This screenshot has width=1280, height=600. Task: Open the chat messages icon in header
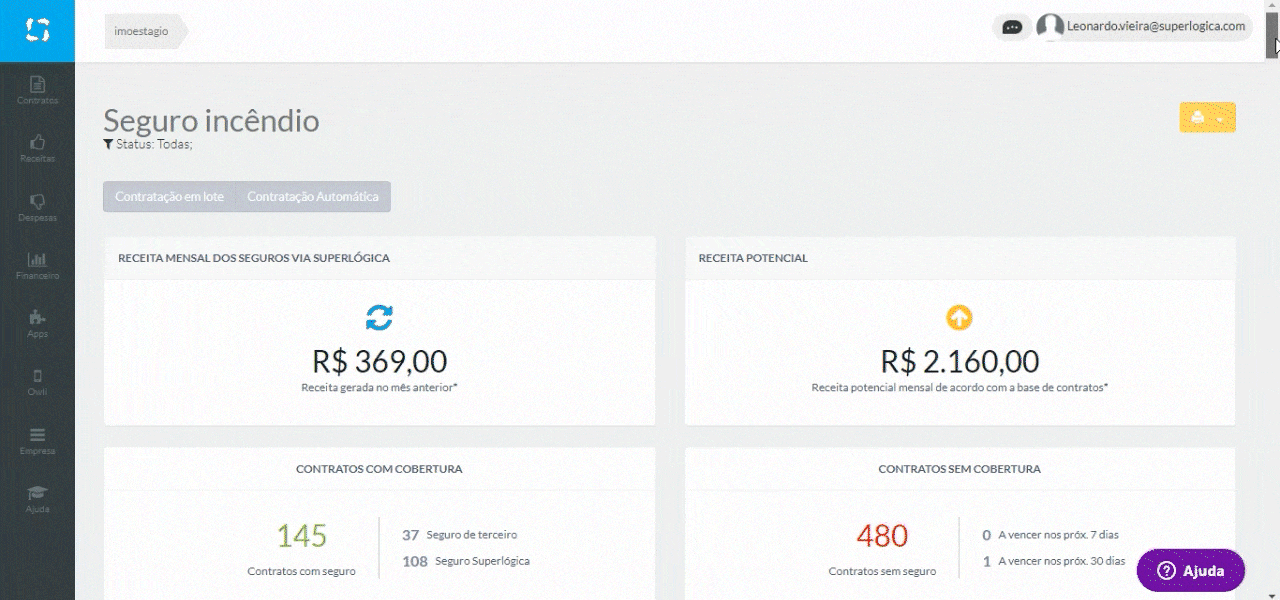coord(1012,27)
